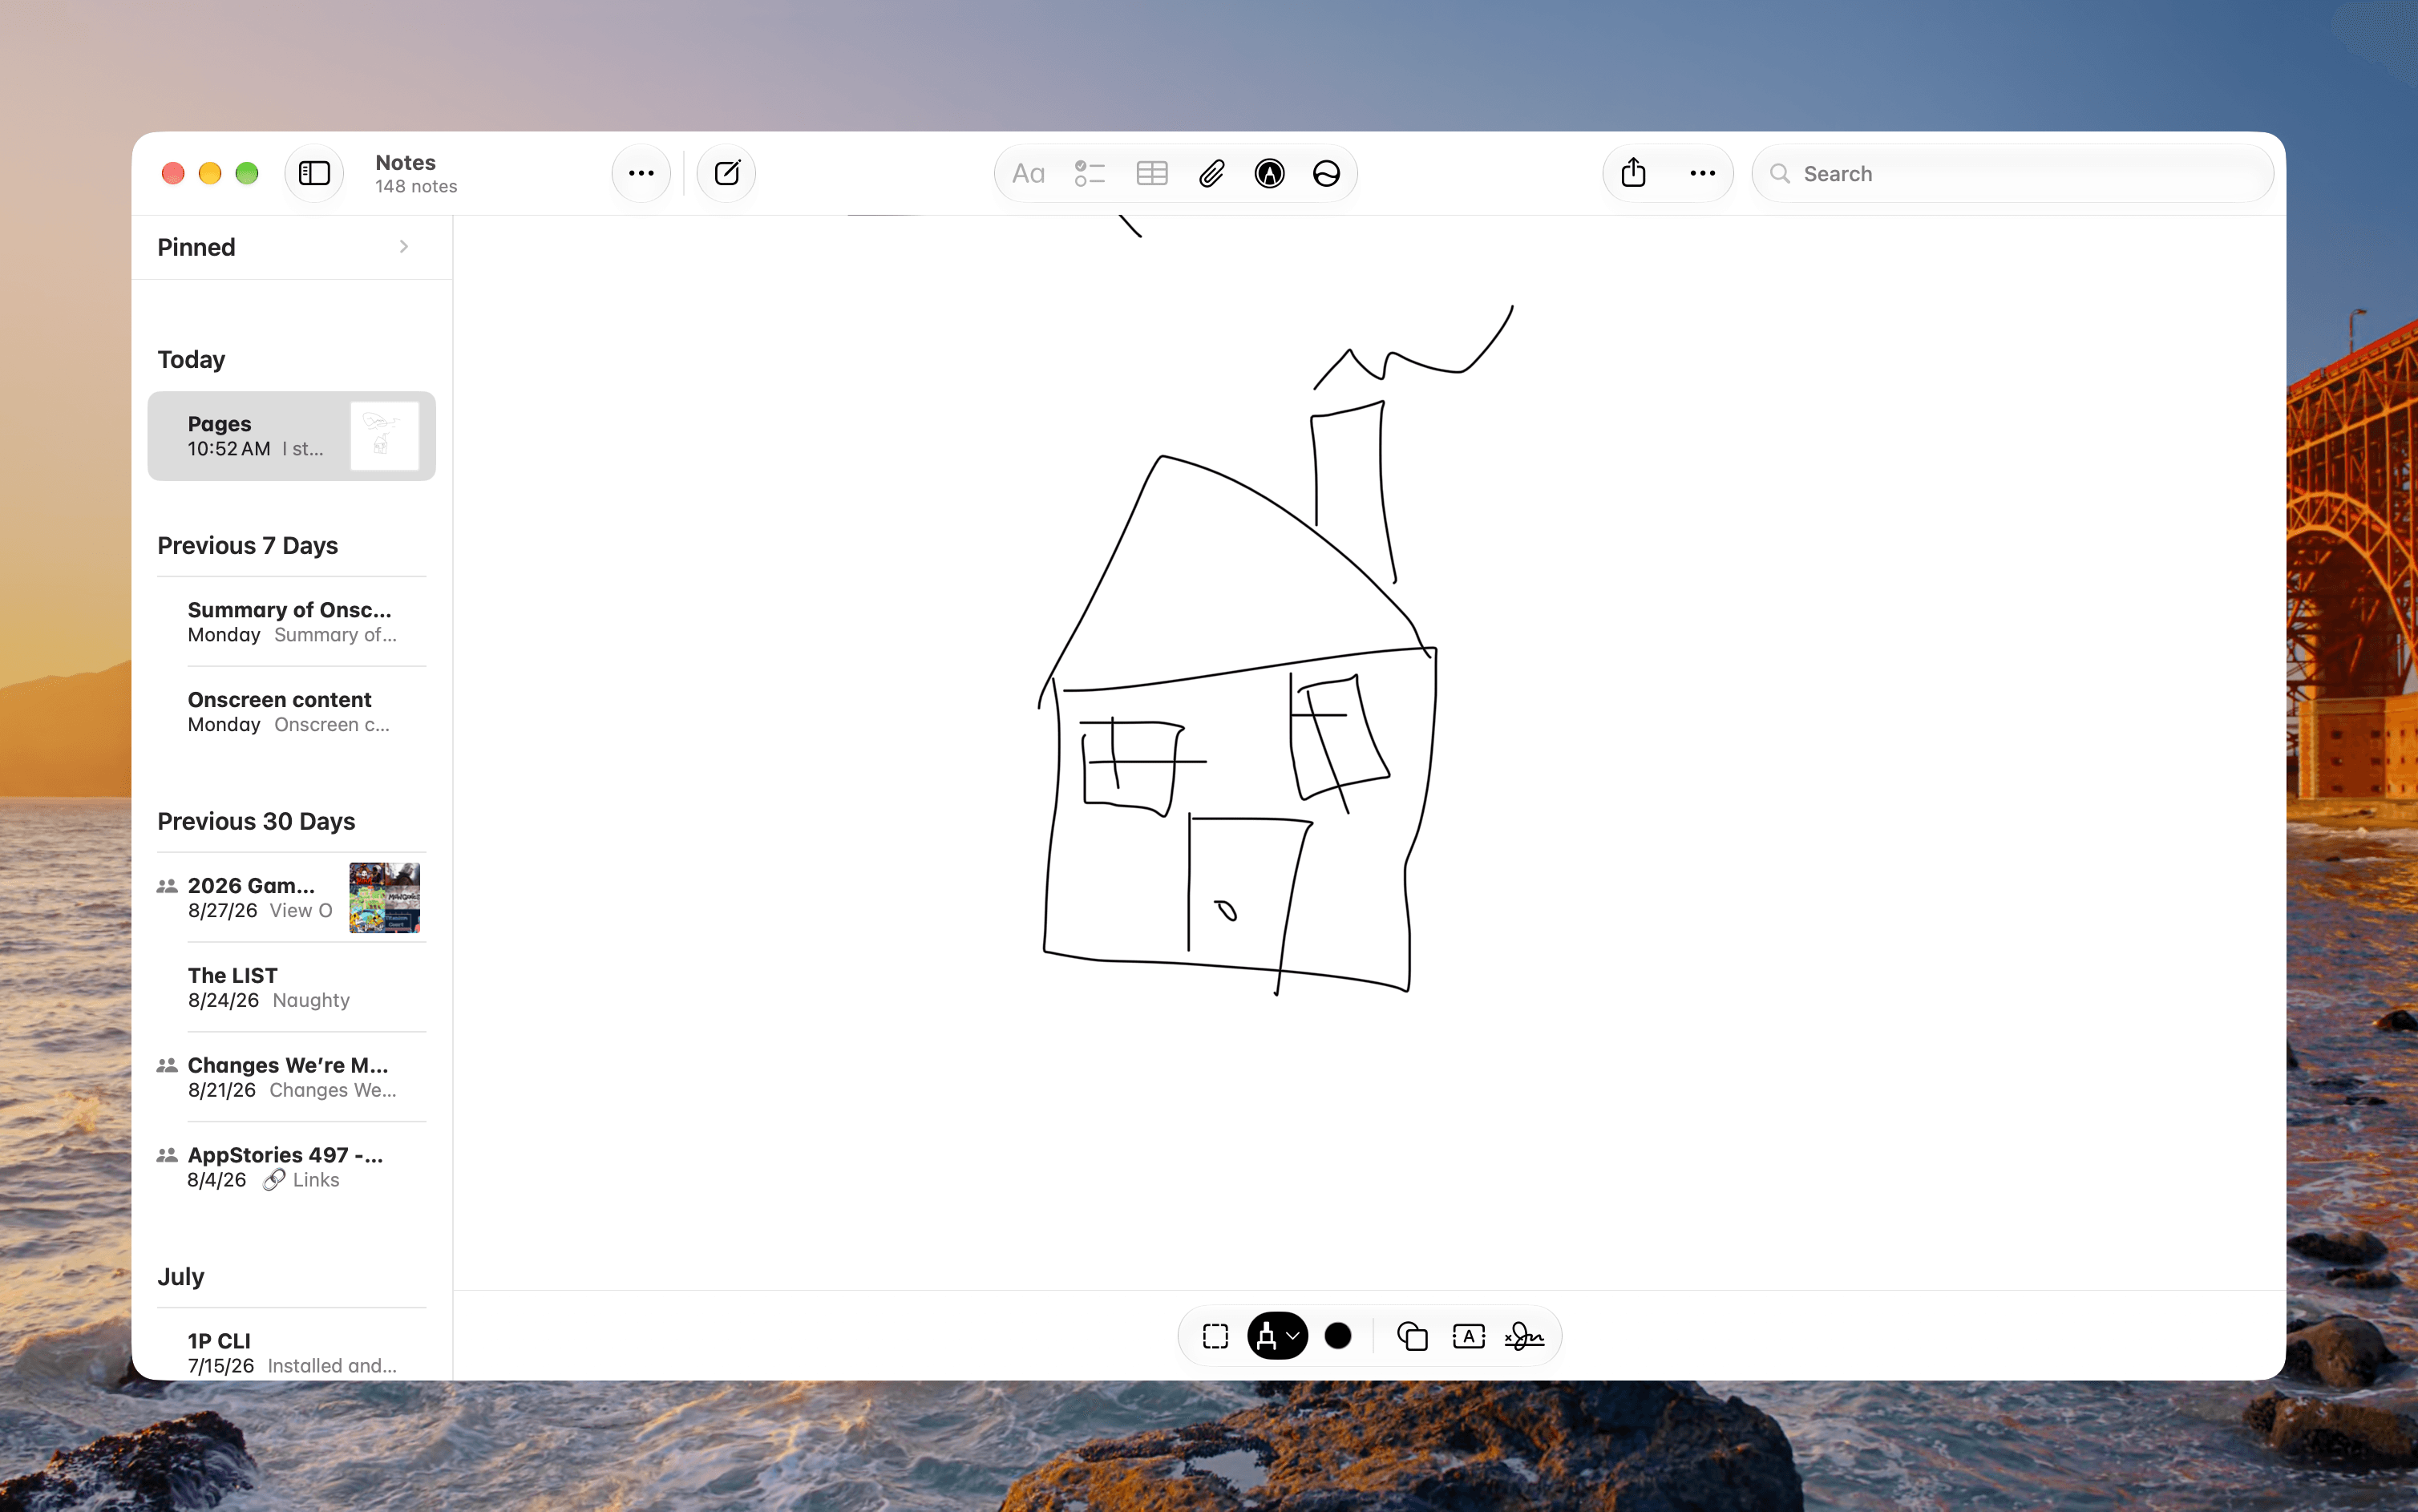The height and width of the screenshot is (1512, 2418).
Task: Toggle the markup pen tool in toolbar
Action: point(1270,174)
